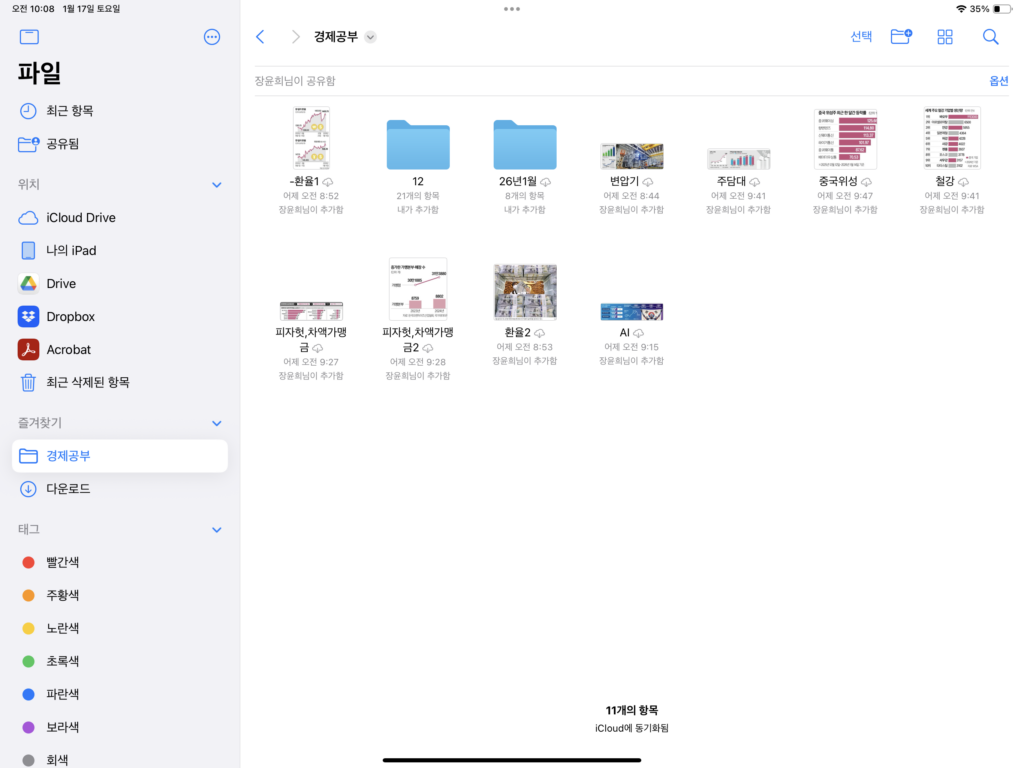Open the Files app sidebar folder icon
This screenshot has width=1024, height=768.
[x=29, y=36]
